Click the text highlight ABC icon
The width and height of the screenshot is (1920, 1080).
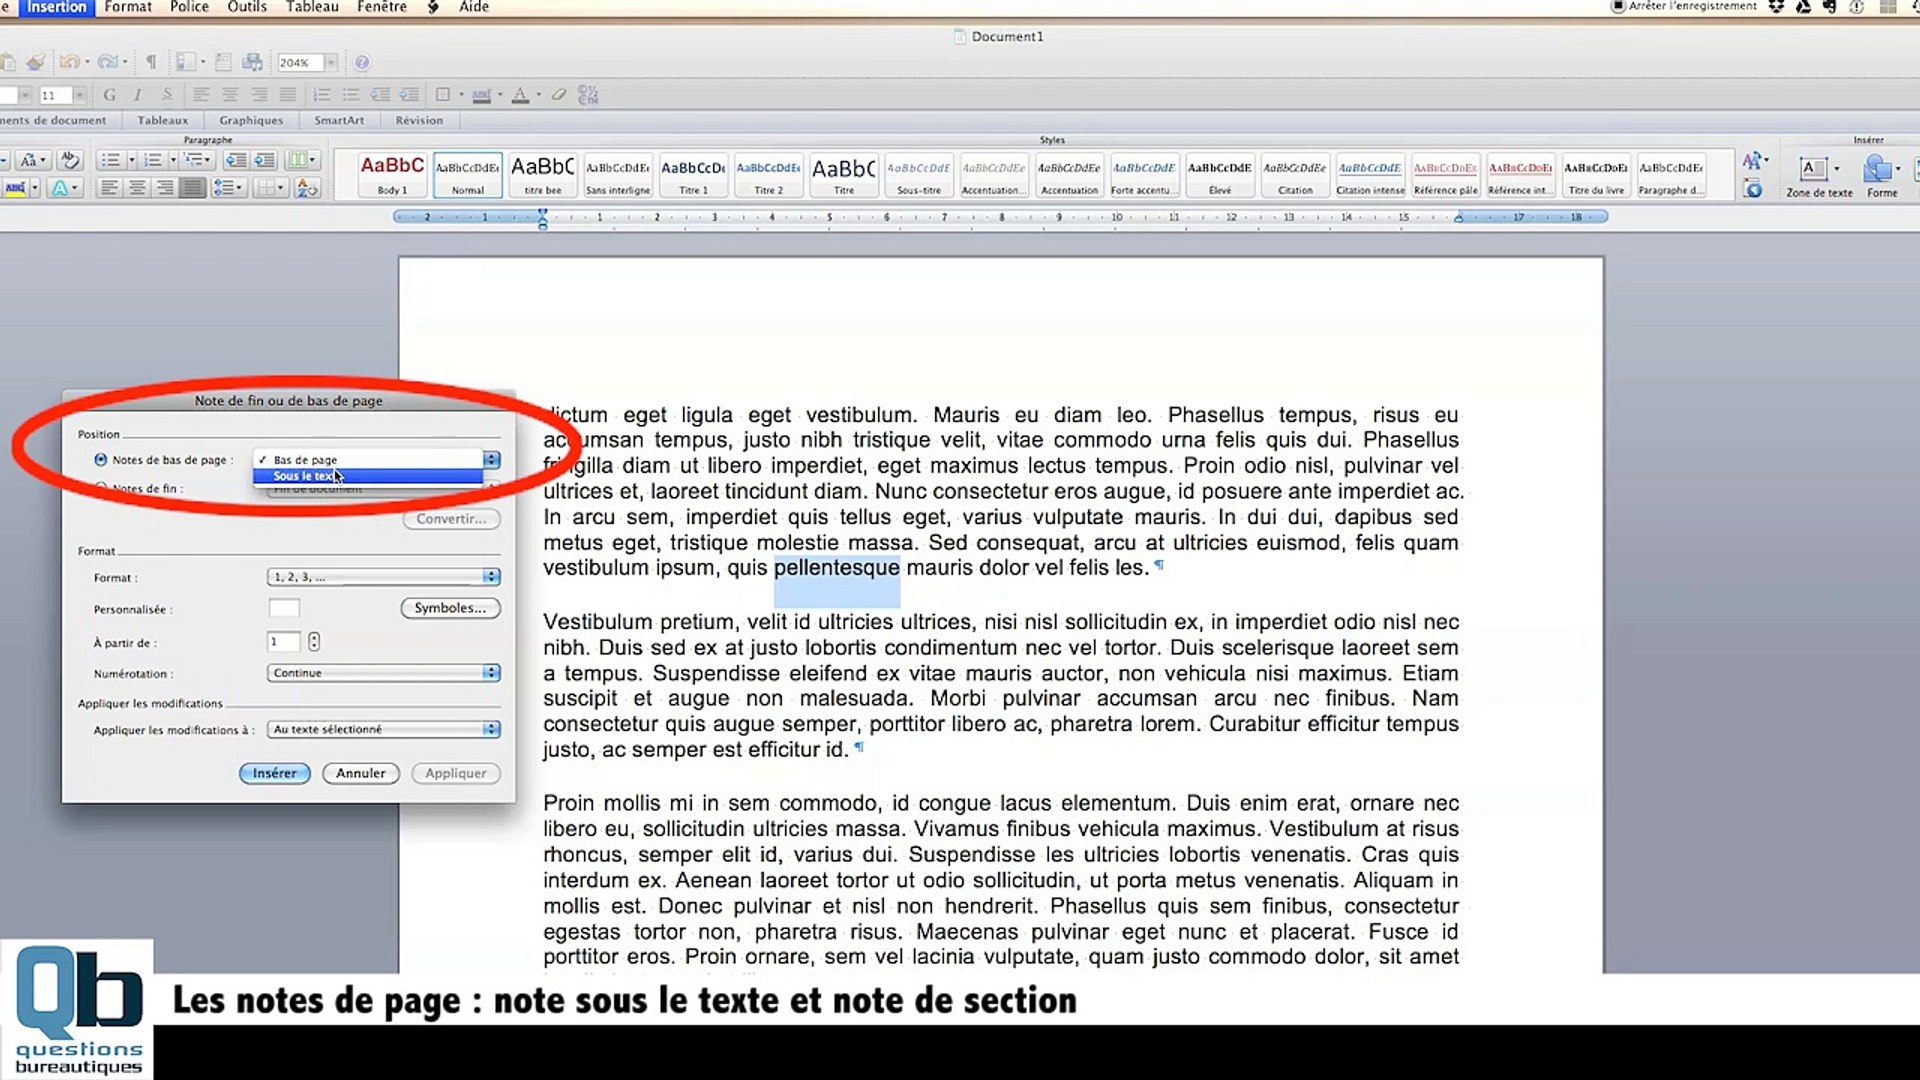pyautogui.click(x=15, y=188)
